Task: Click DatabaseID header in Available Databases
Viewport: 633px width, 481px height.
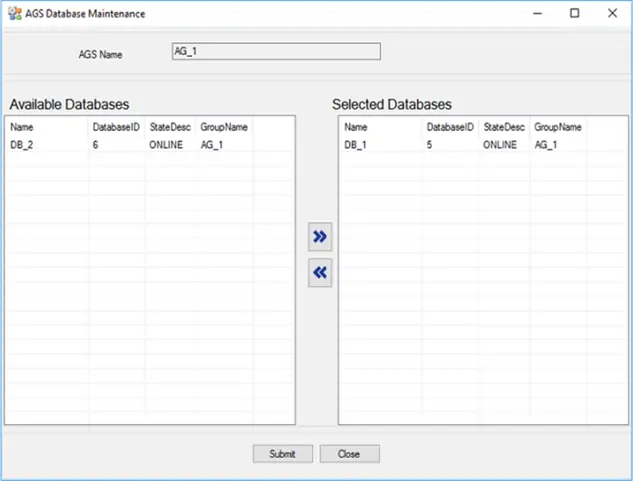Action: click(x=116, y=127)
